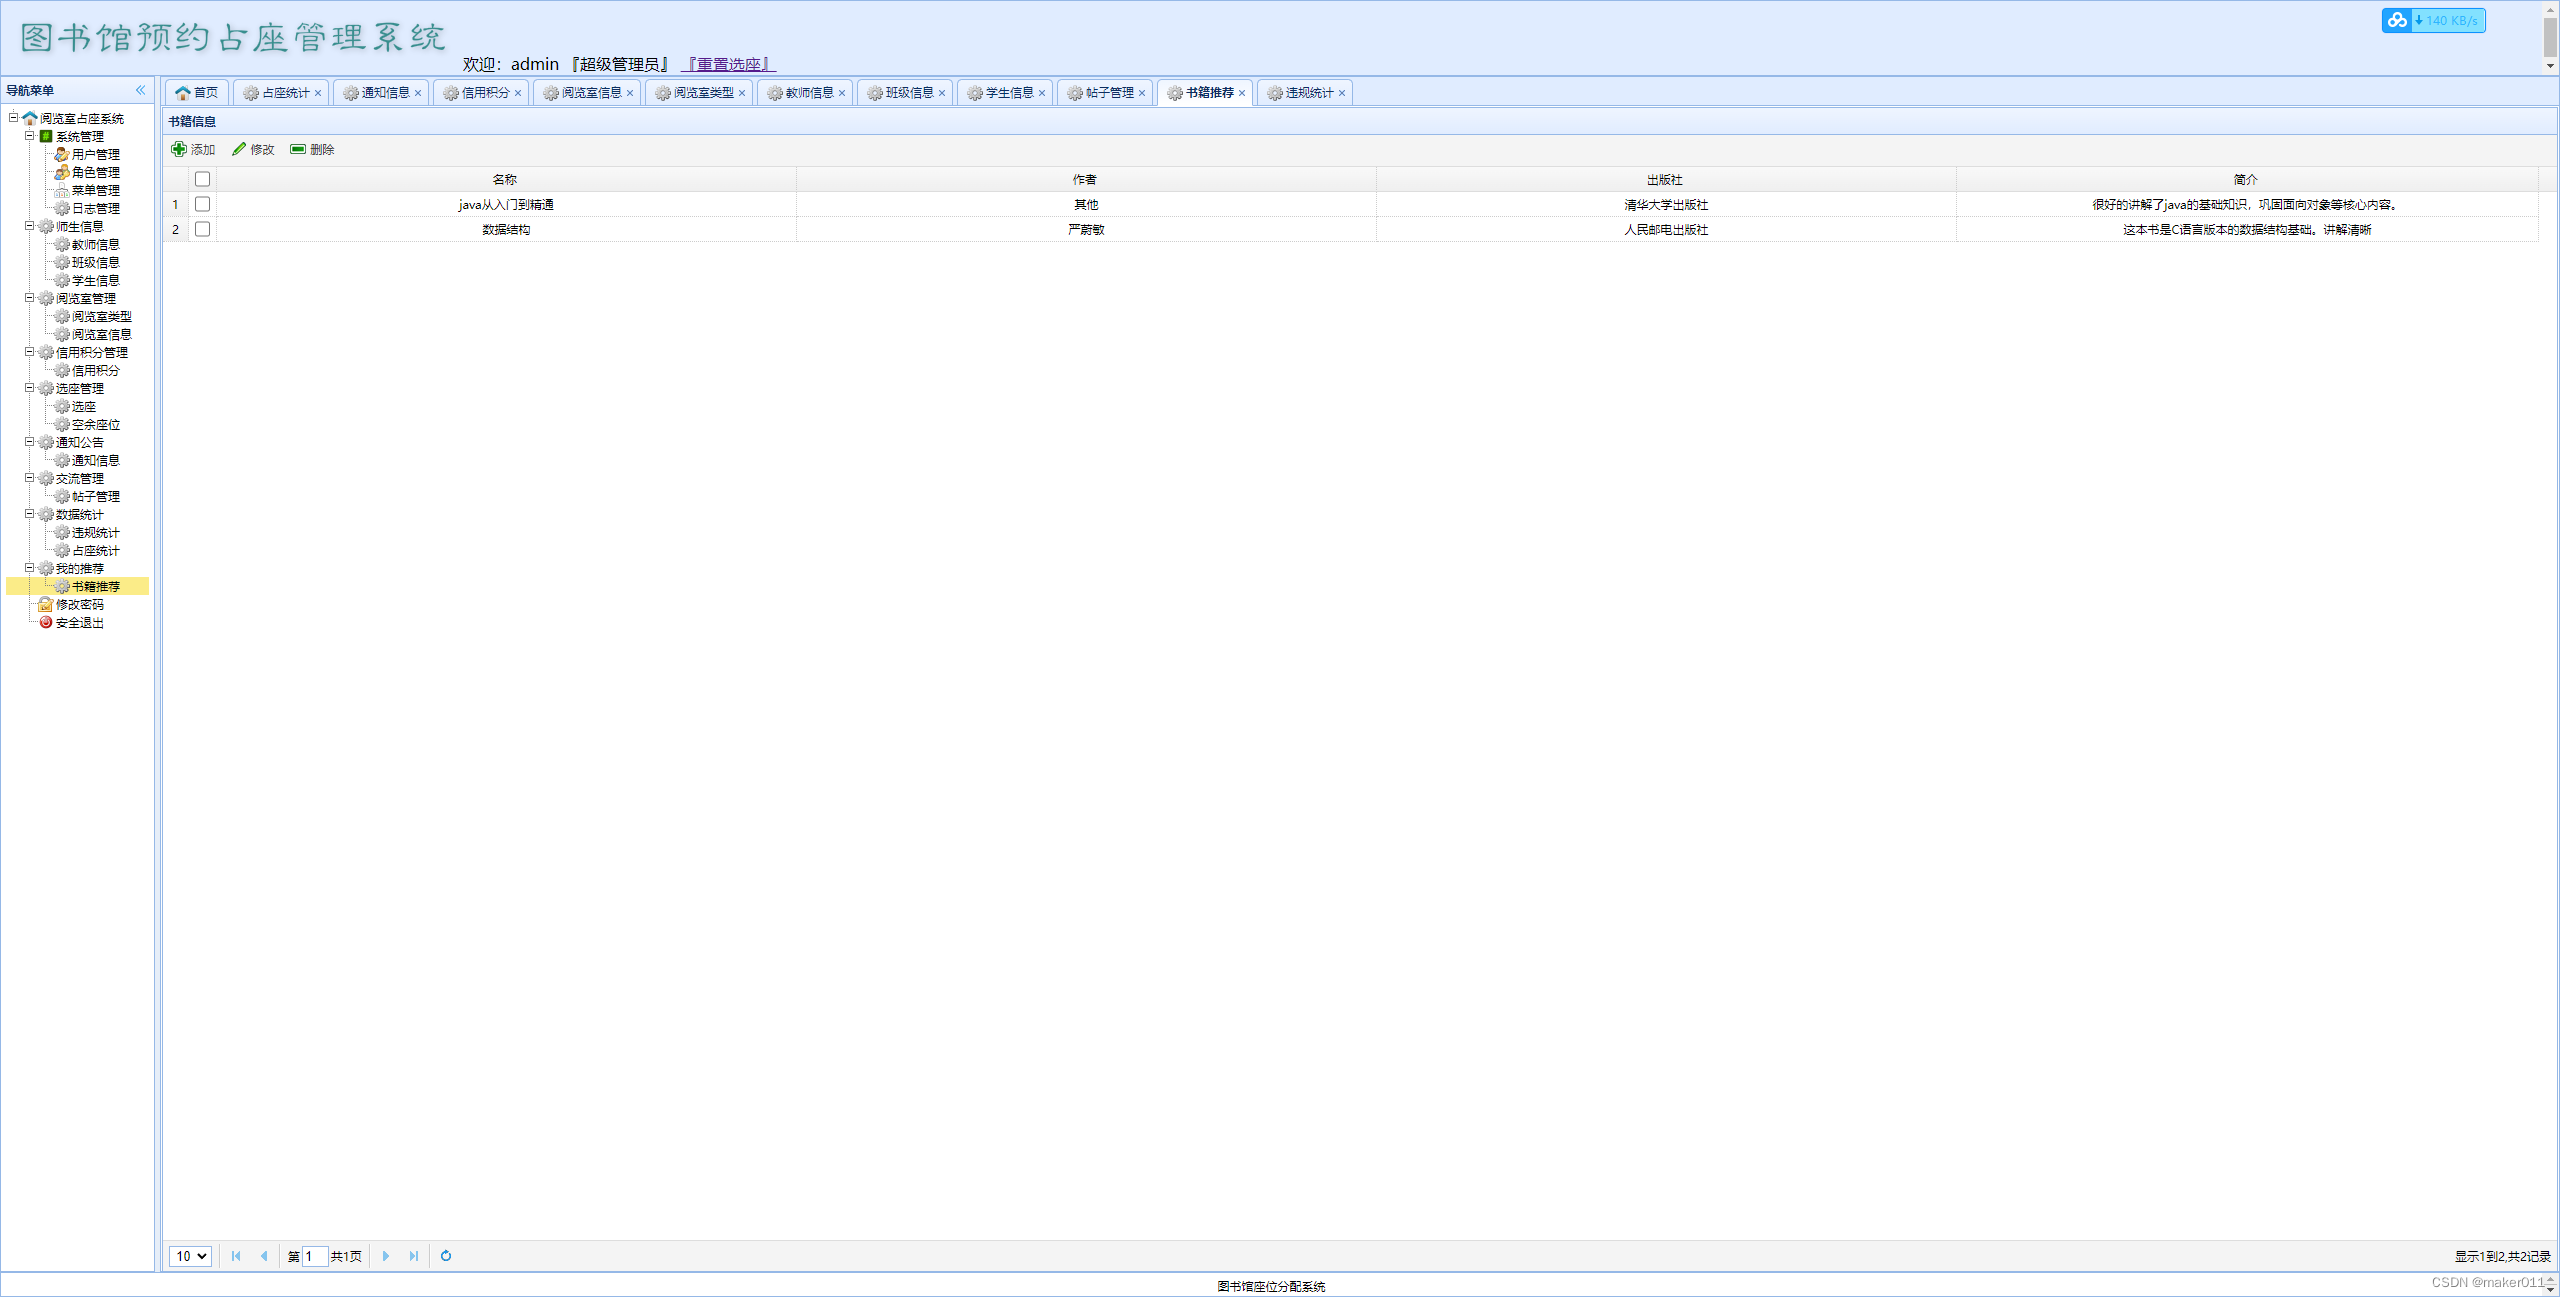Click the 出版社 column header
This screenshot has width=2560, height=1297.
pos(1665,179)
